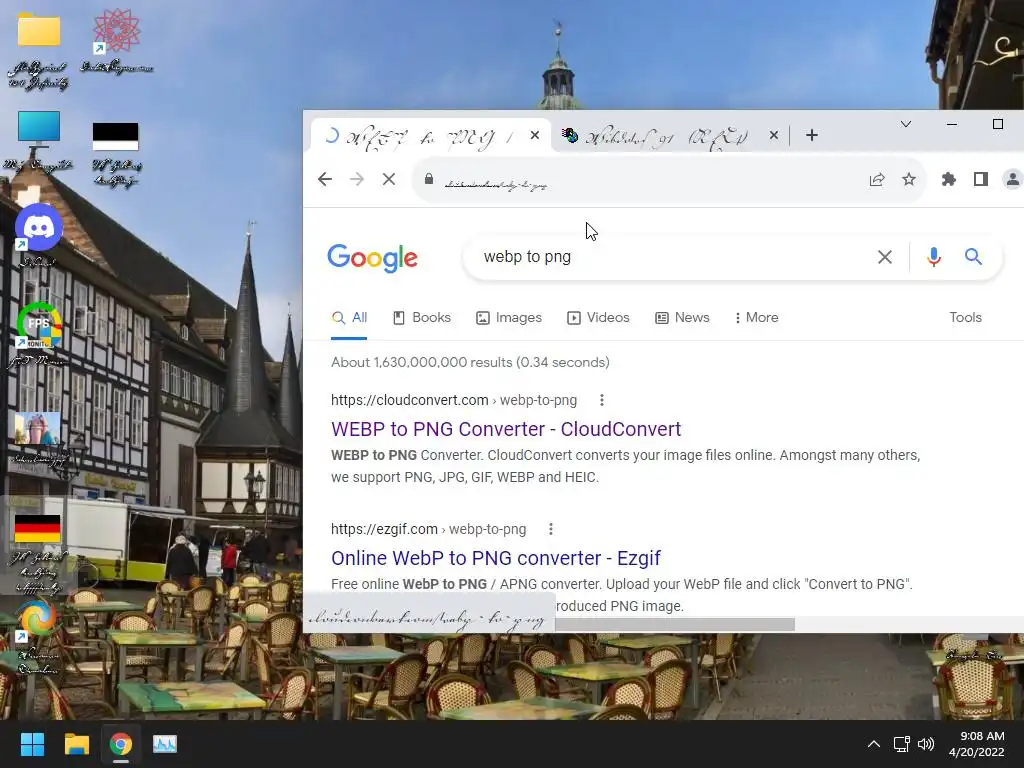The width and height of the screenshot is (1024, 768).
Task: Bookmark this page with the star icon
Action: (908, 180)
